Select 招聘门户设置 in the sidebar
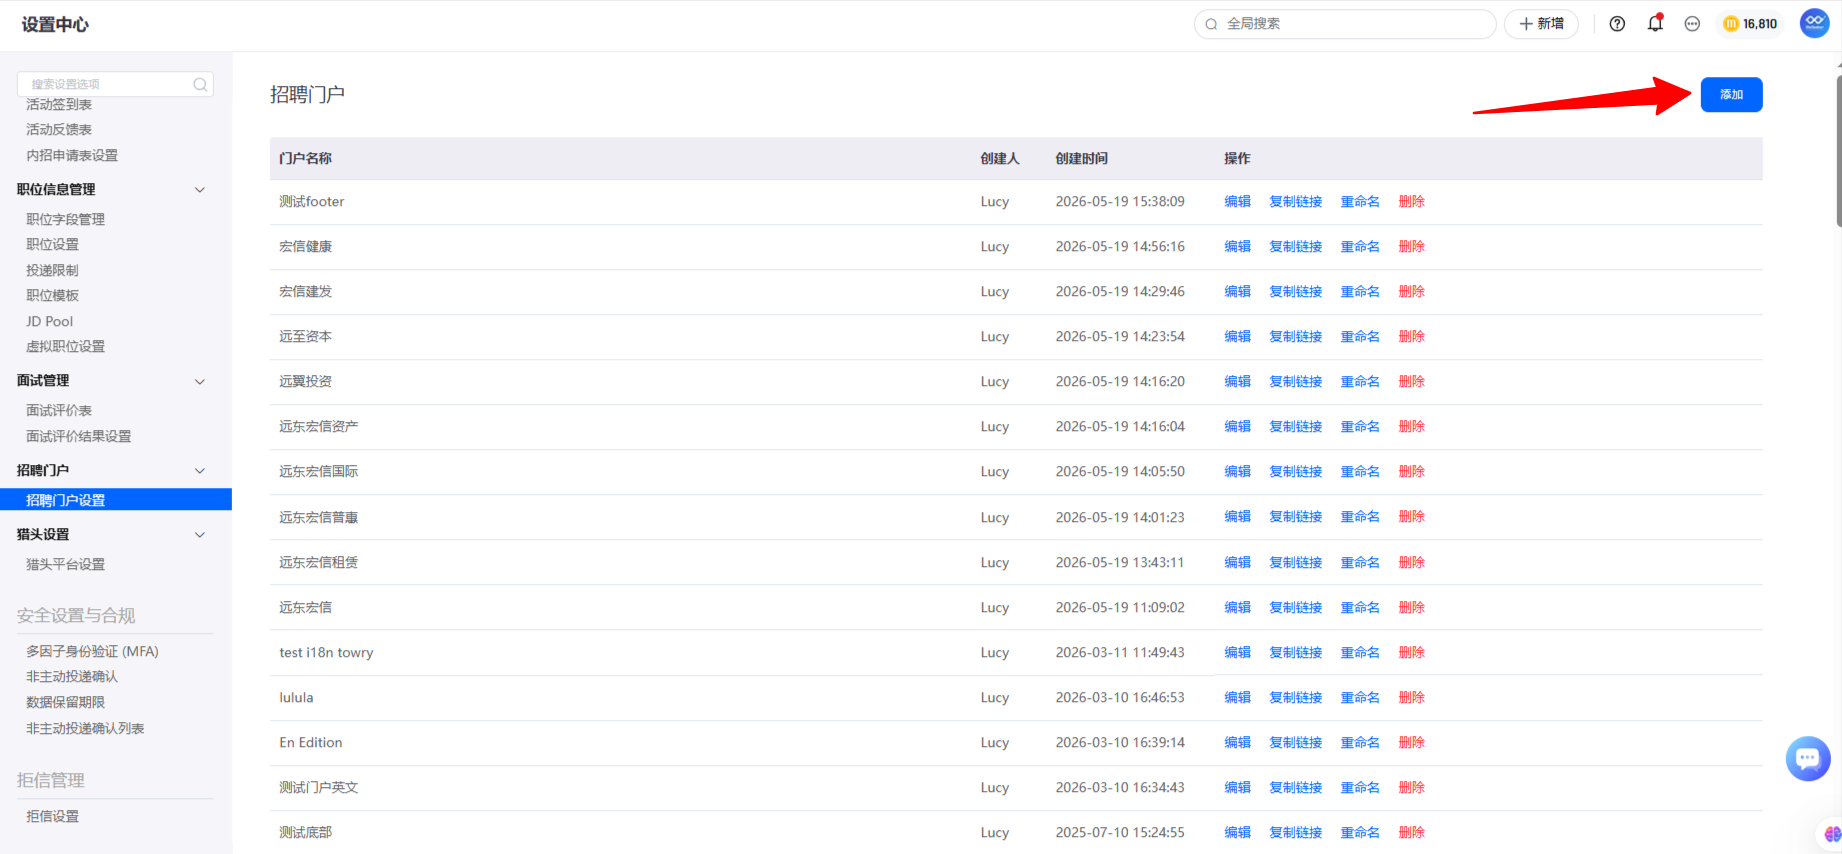This screenshot has height=854, width=1842. tap(116, 500)
